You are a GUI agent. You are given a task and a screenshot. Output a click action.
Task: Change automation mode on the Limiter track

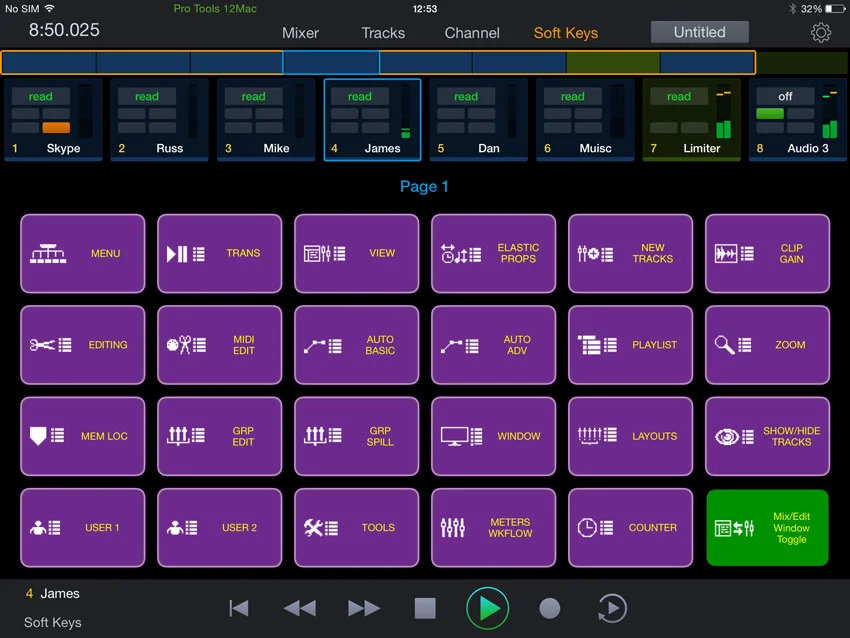(679, 96)
